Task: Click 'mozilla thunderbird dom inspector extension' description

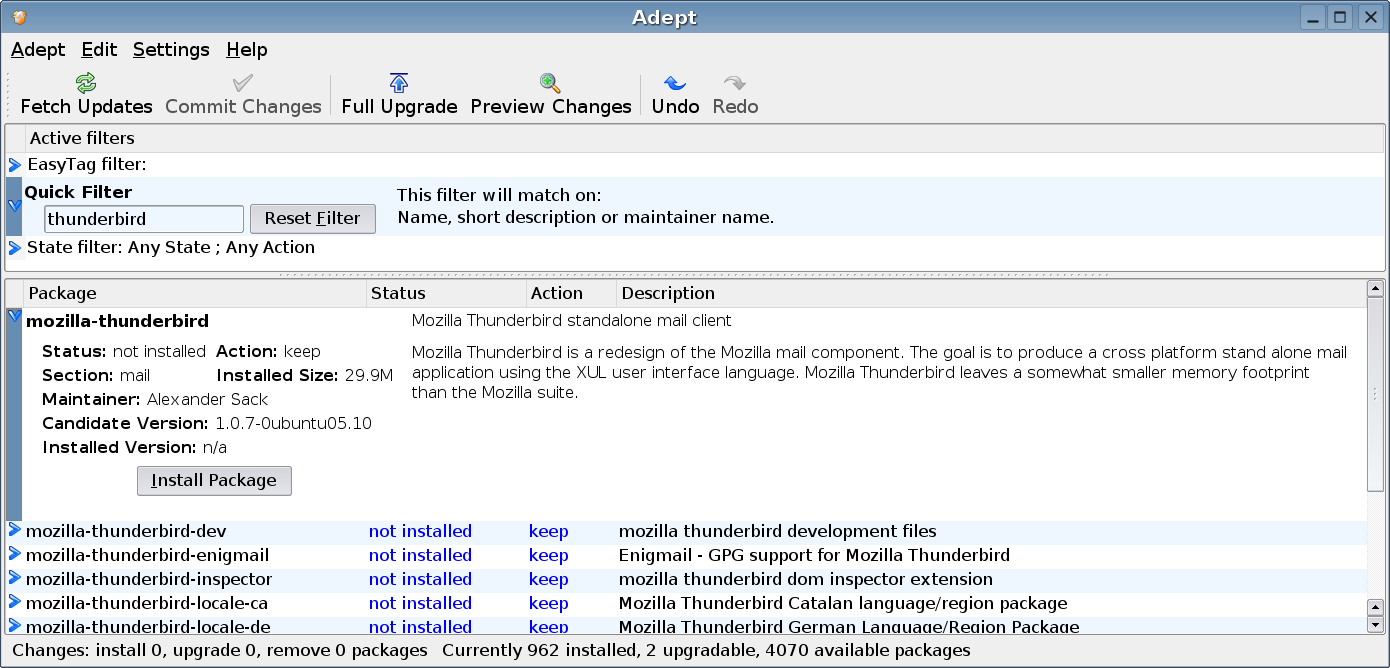Action: 806,579
